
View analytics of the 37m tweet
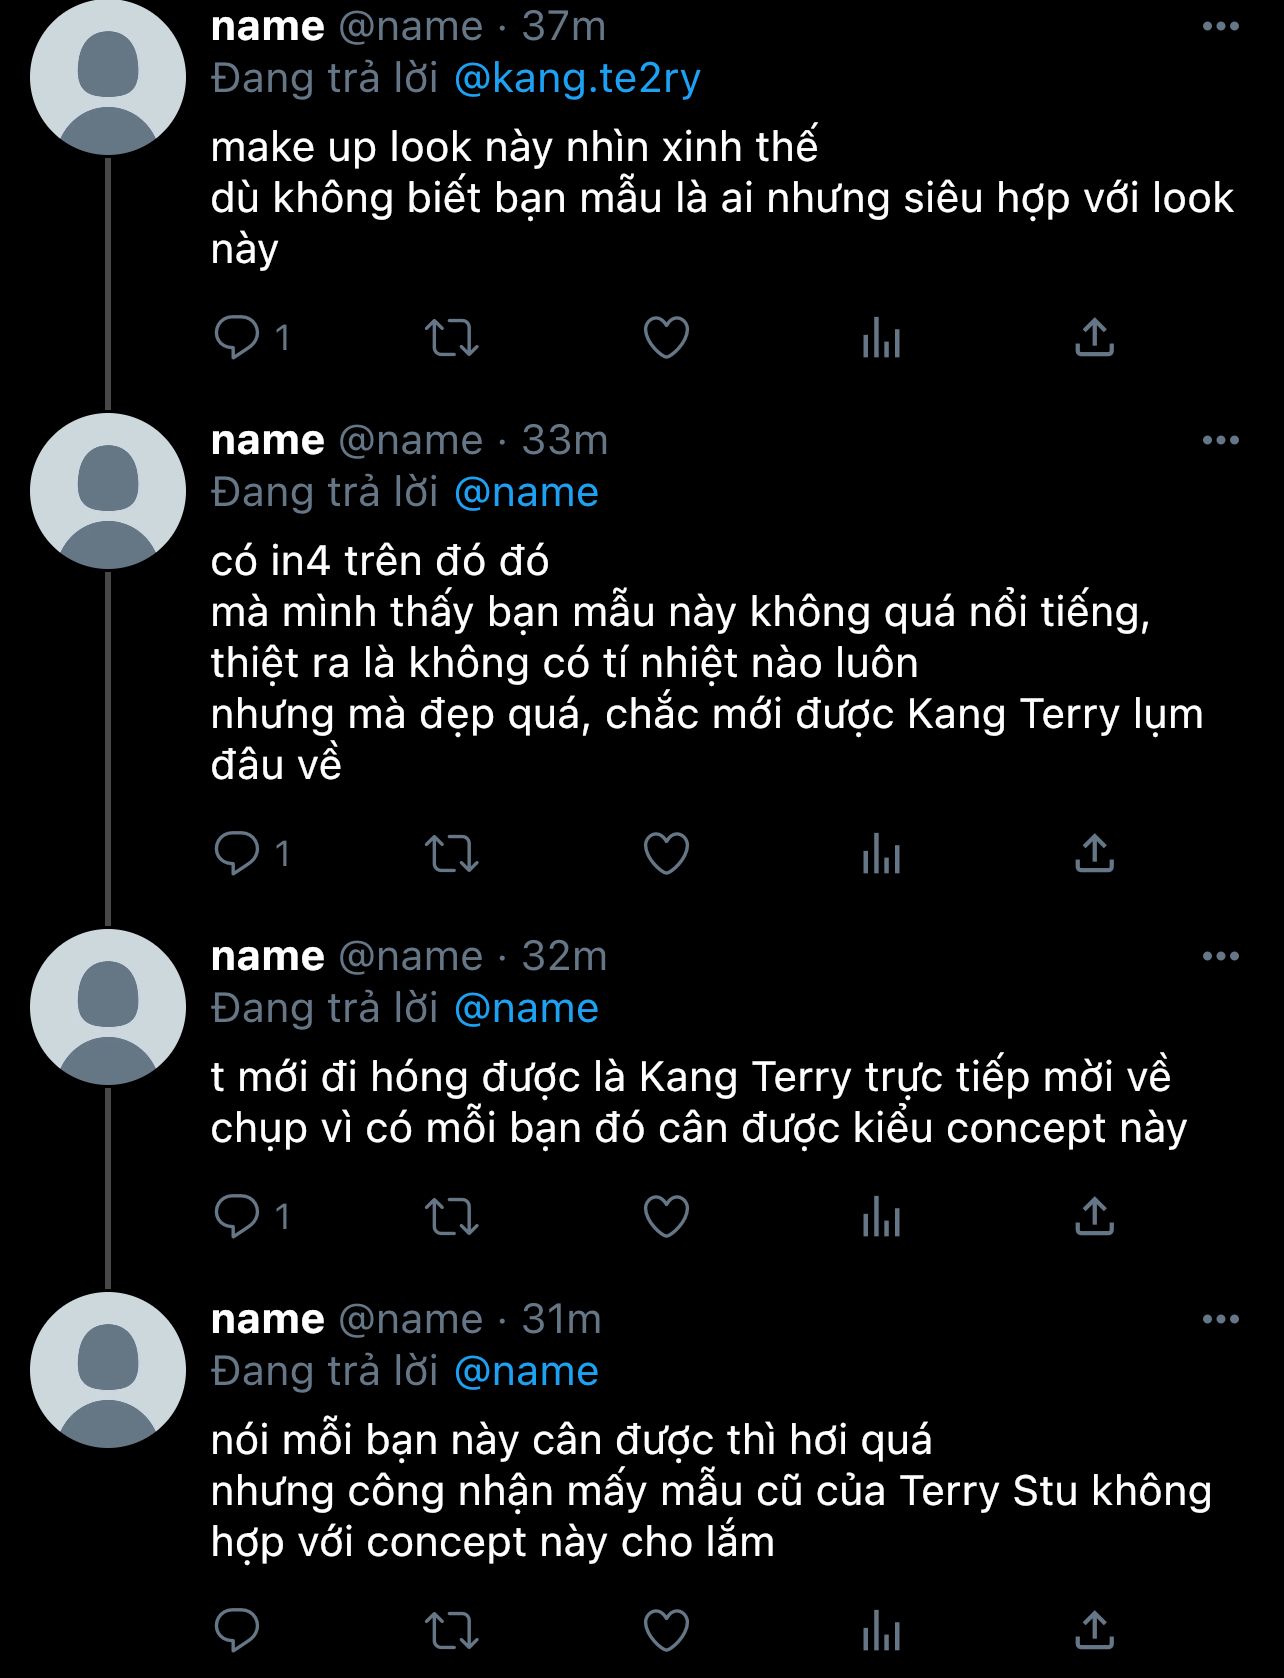pos(881,338)
